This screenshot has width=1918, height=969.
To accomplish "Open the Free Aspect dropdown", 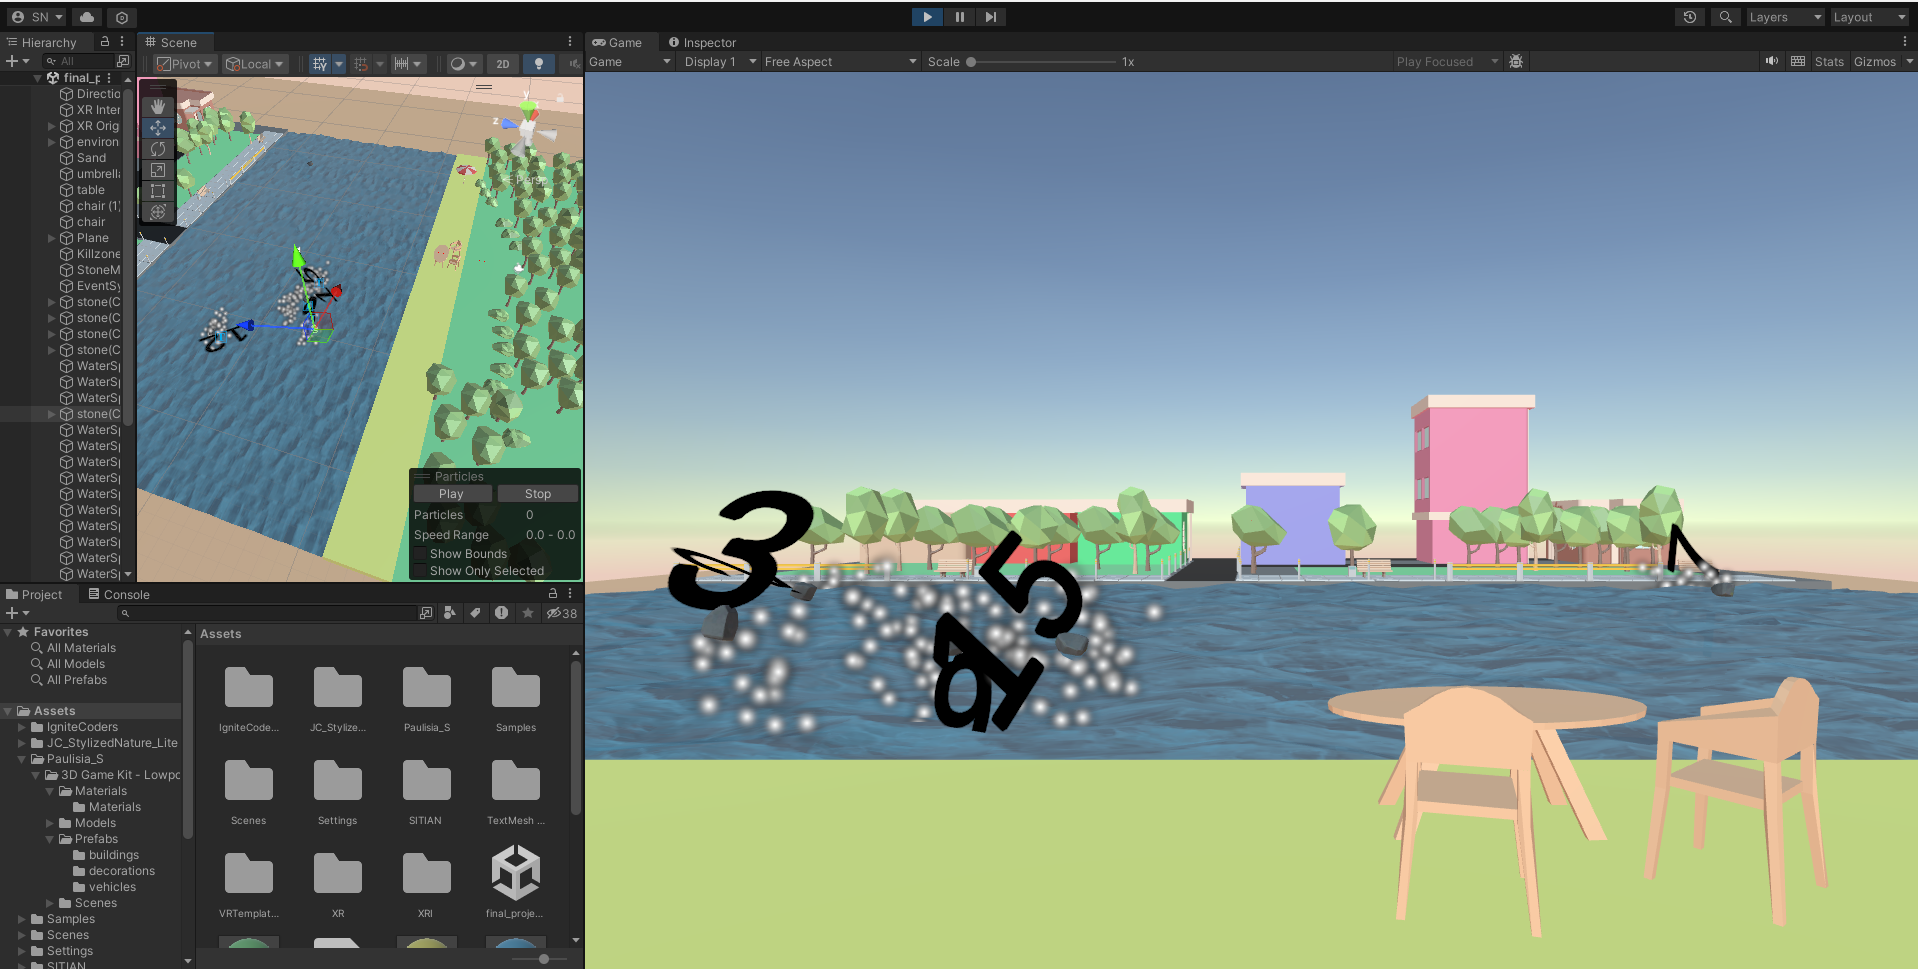I will coord(840,62).
